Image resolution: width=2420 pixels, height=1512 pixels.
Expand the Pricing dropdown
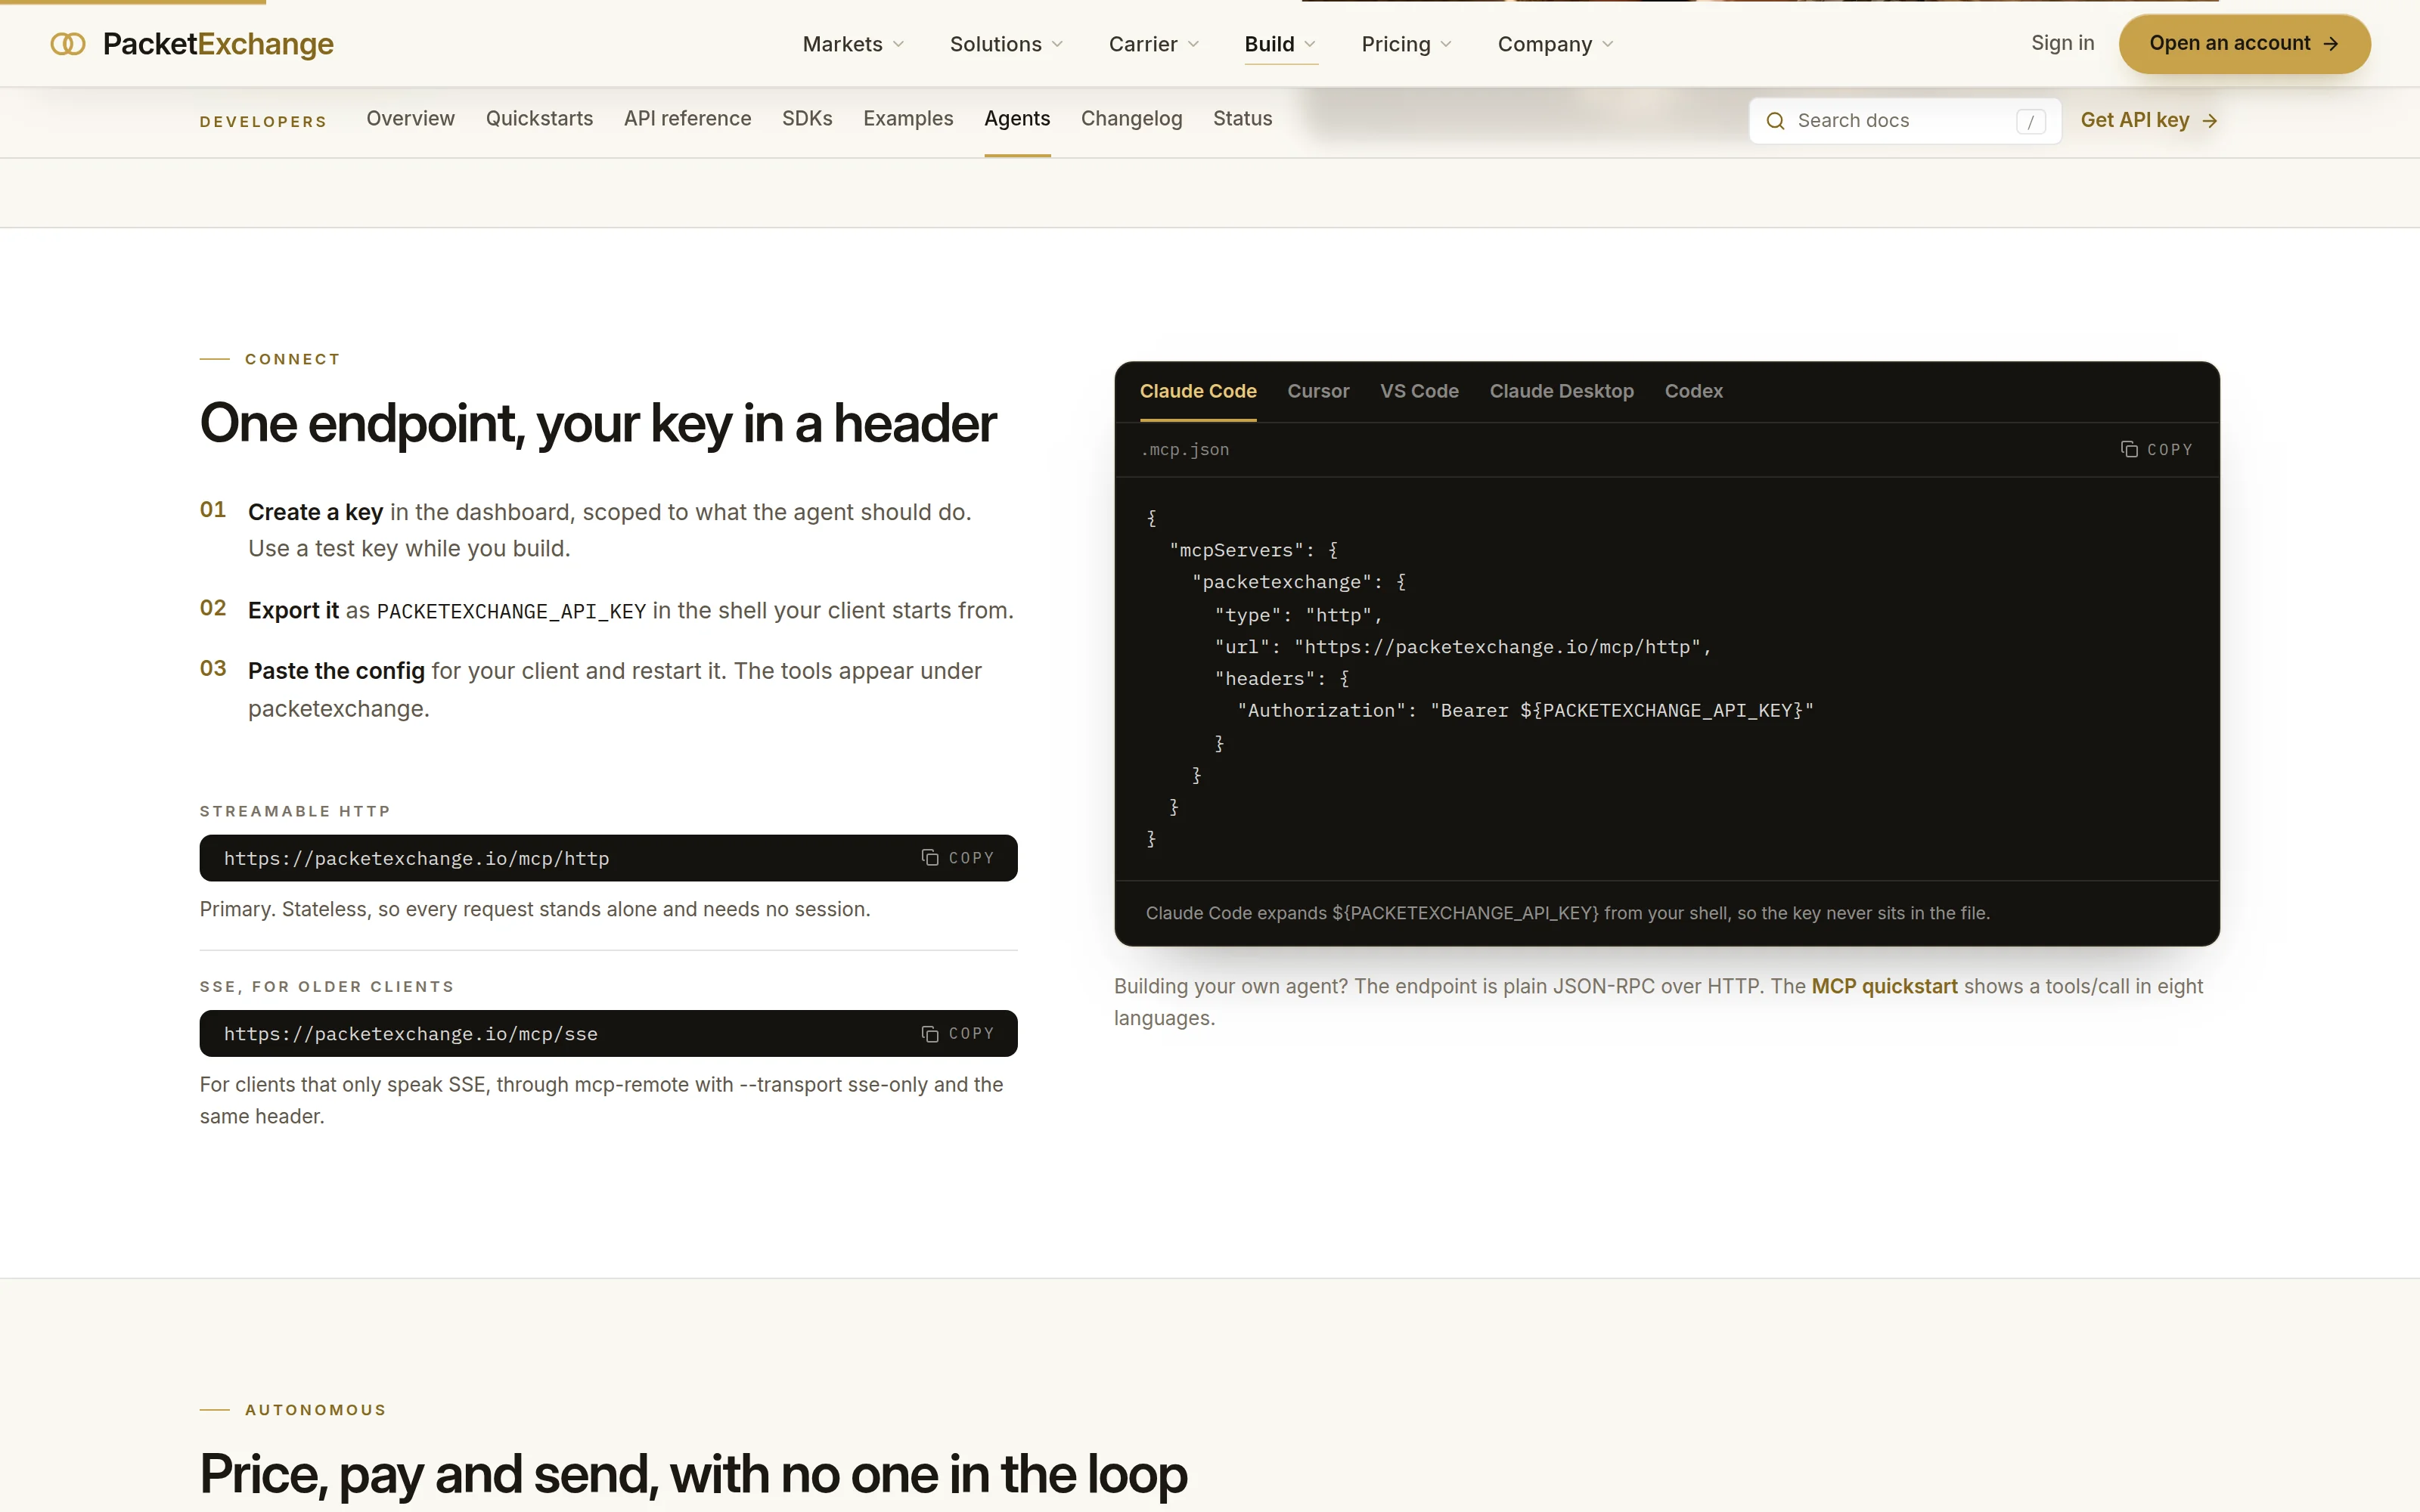point(1406,44)
